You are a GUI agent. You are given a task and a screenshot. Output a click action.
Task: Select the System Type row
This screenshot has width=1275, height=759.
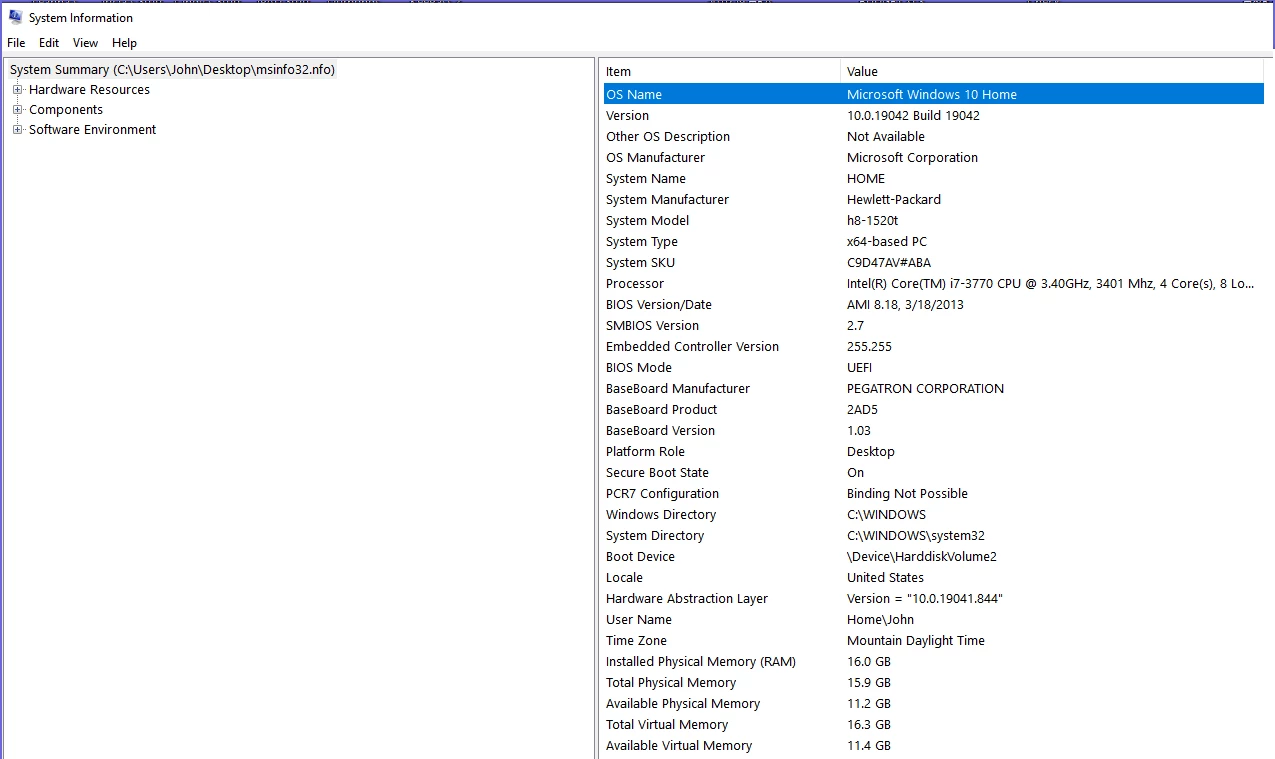[x=933, y=241]
